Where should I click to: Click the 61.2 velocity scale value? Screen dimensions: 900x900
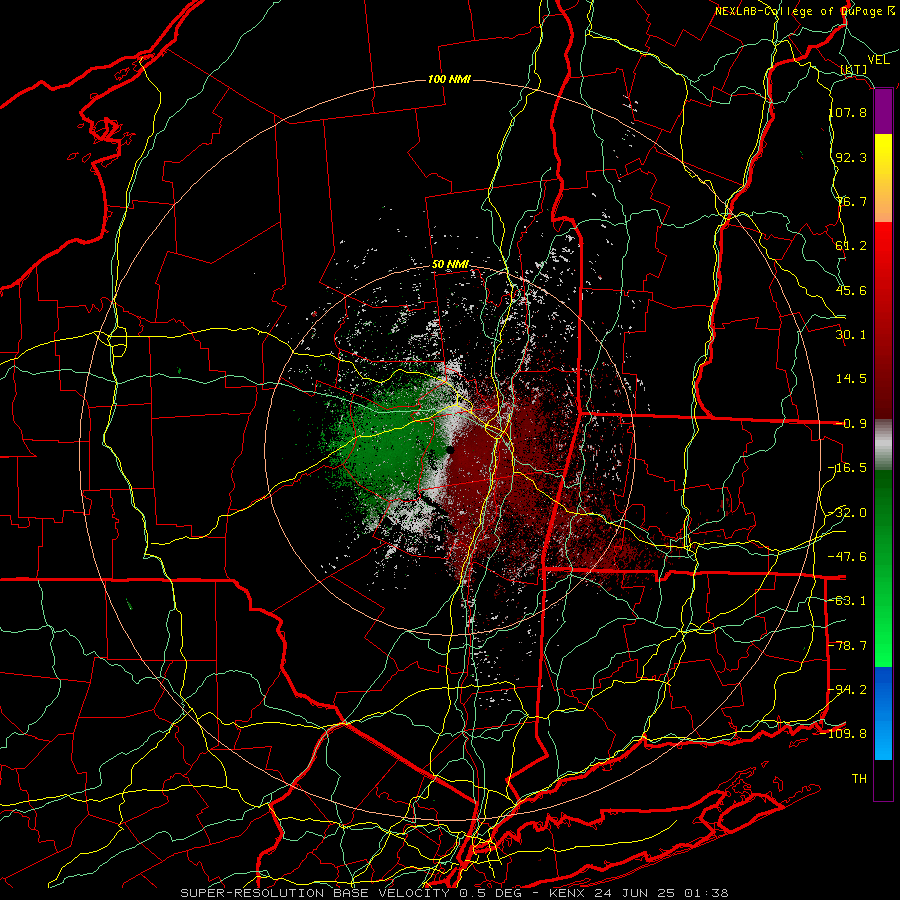(851, 246)
